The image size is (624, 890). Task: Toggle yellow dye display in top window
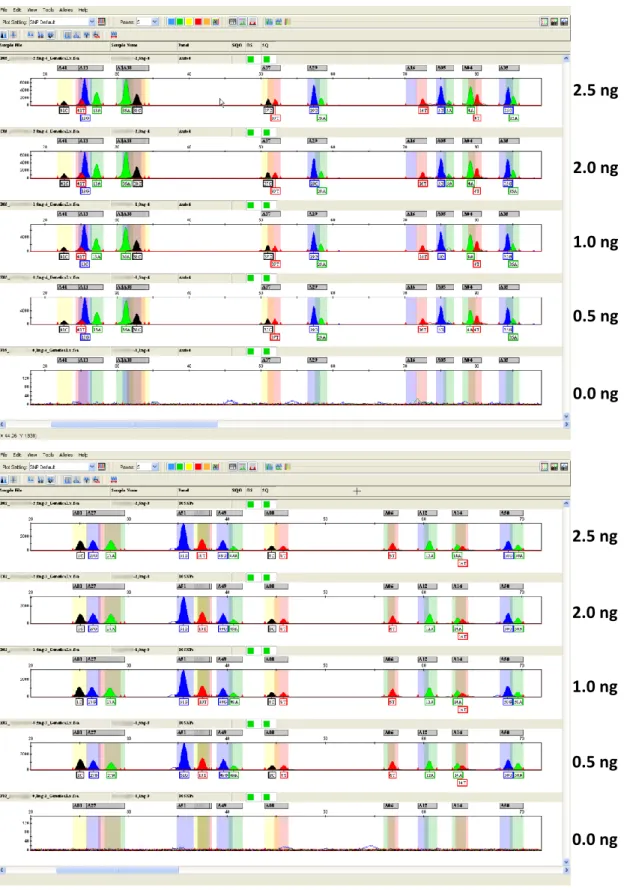click(x=189, y=22)
